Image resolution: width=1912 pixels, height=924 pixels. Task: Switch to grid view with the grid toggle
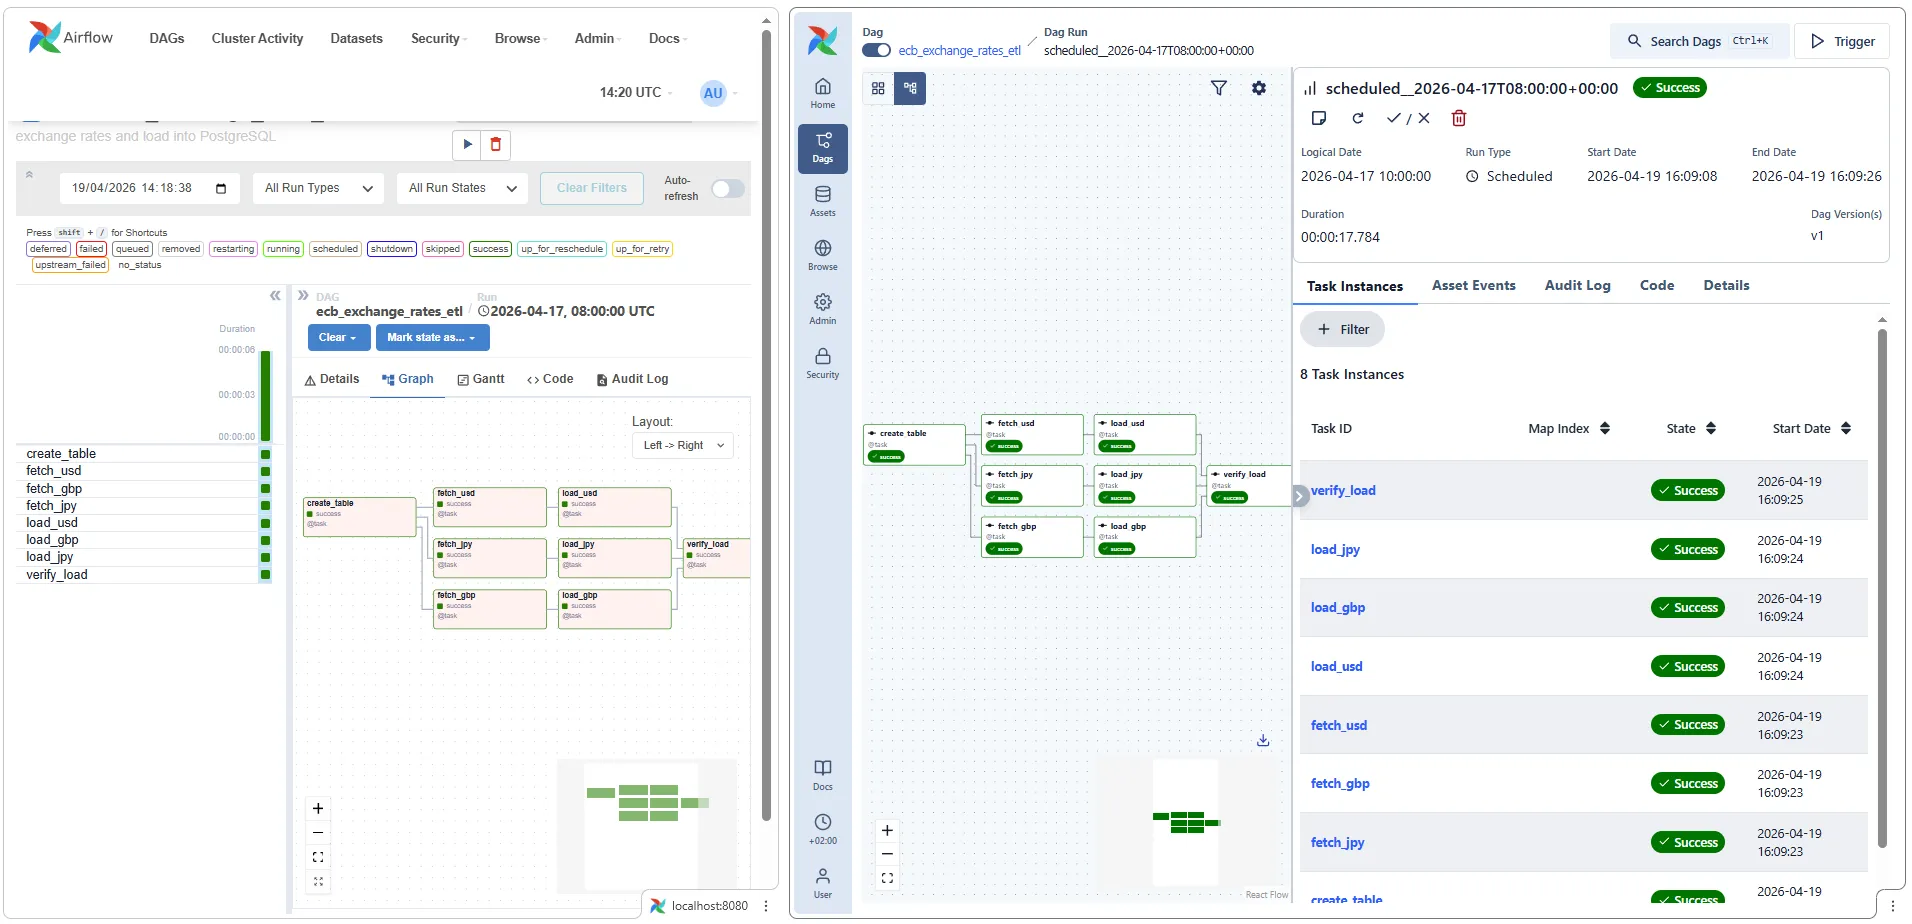[x=877, y=88]
